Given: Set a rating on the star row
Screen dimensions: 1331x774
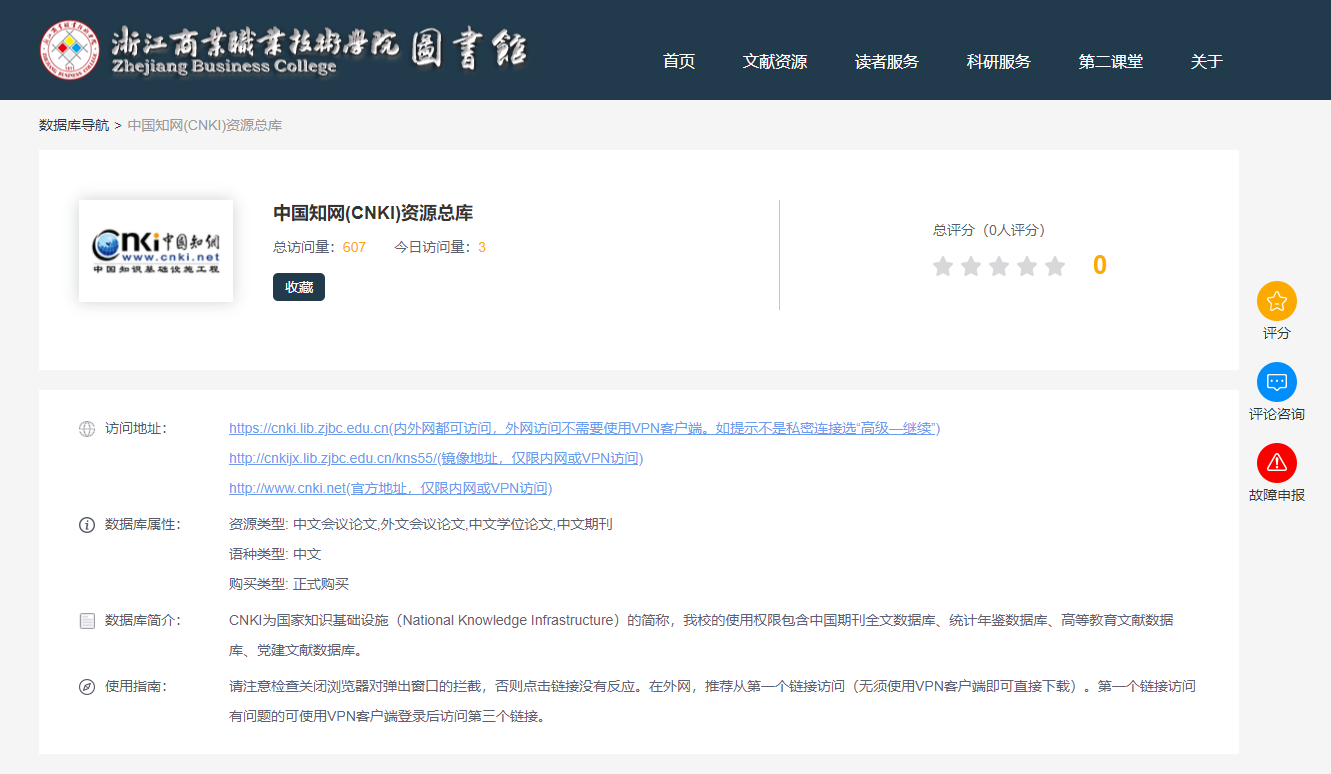Looking at the screenshot, I should [998, 266].
